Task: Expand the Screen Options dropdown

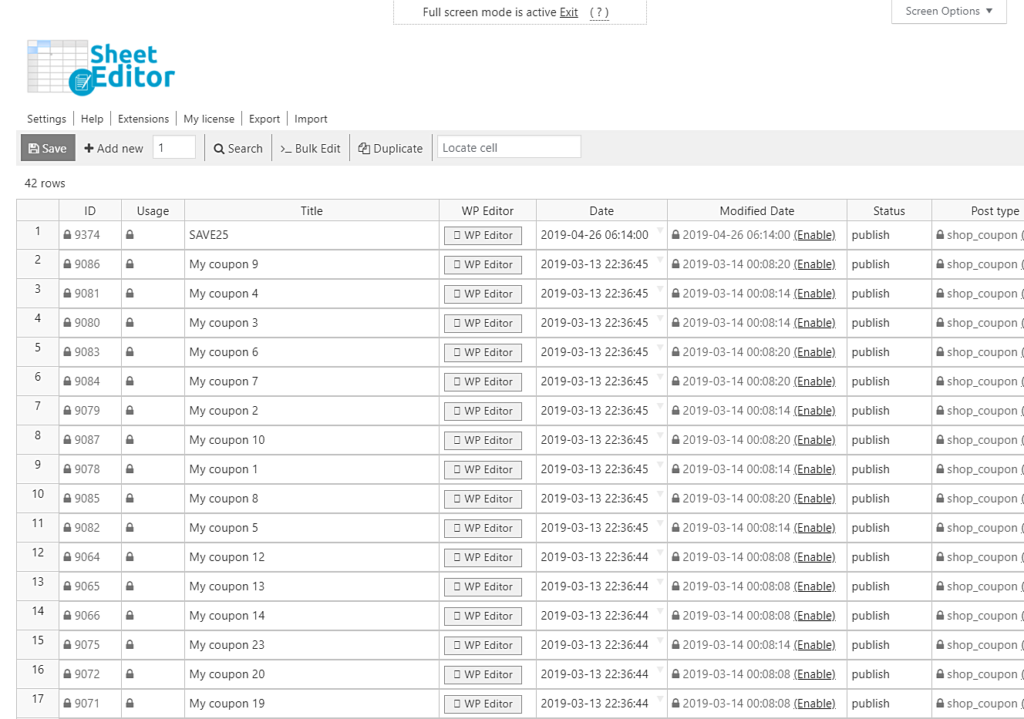Action: tap(948, 11)
